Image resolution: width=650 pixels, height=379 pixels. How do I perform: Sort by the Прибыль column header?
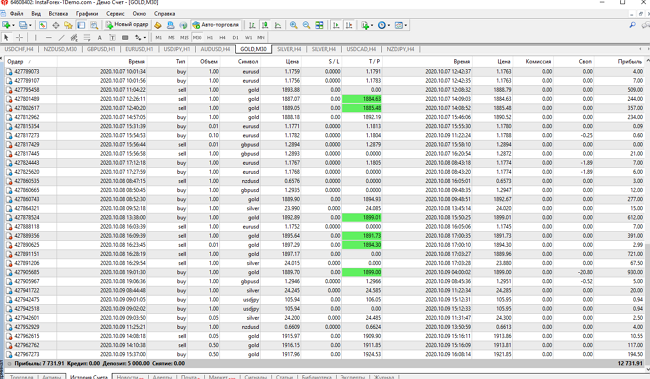(x=620, y=61)
